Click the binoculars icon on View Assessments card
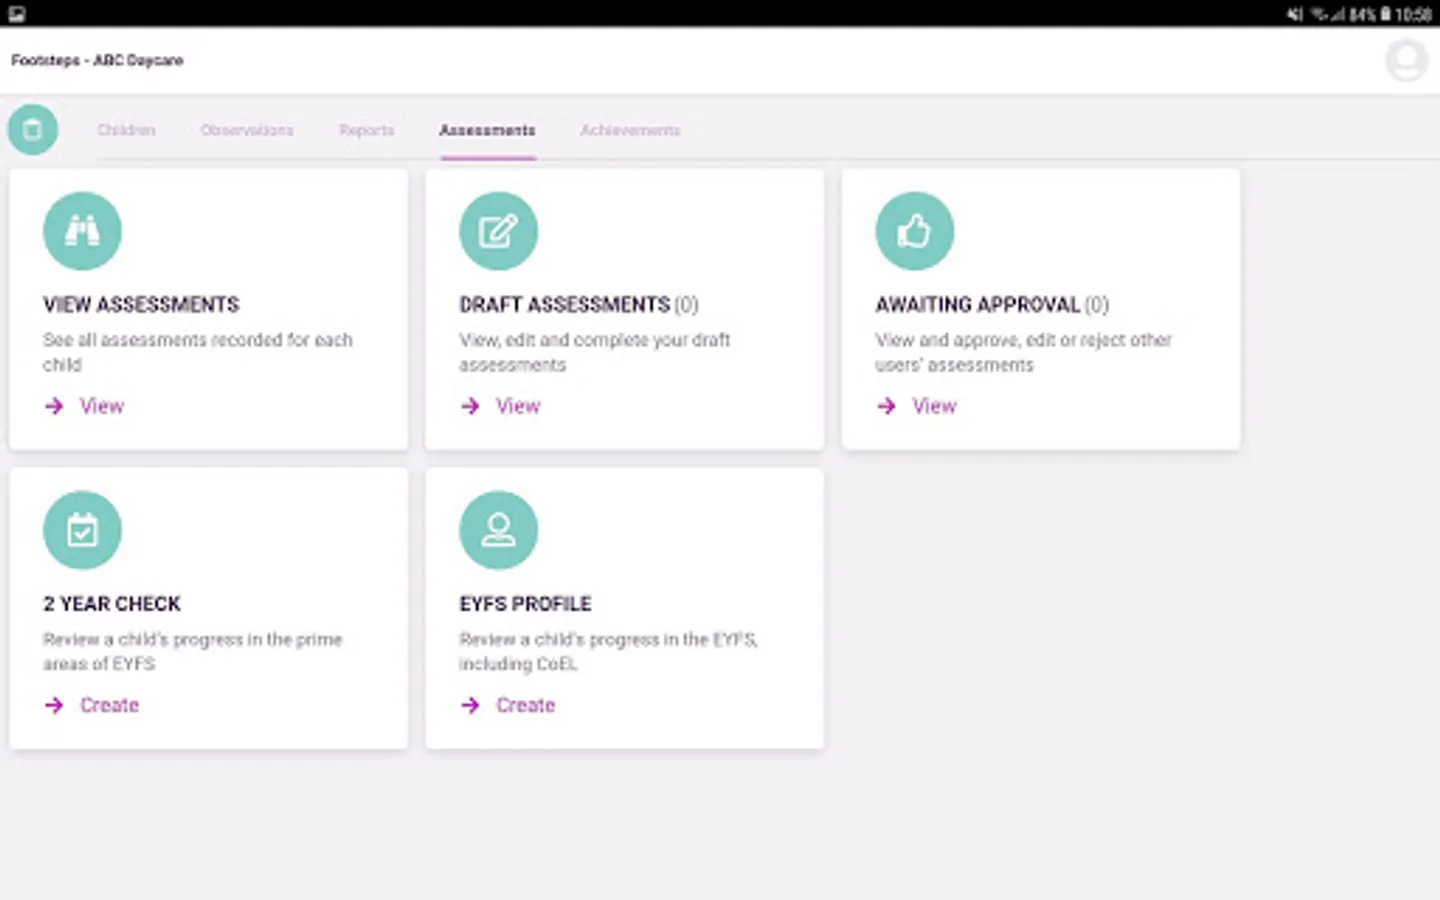The height and width of the screenshot is (900, 1440). (x=82, y=231)
